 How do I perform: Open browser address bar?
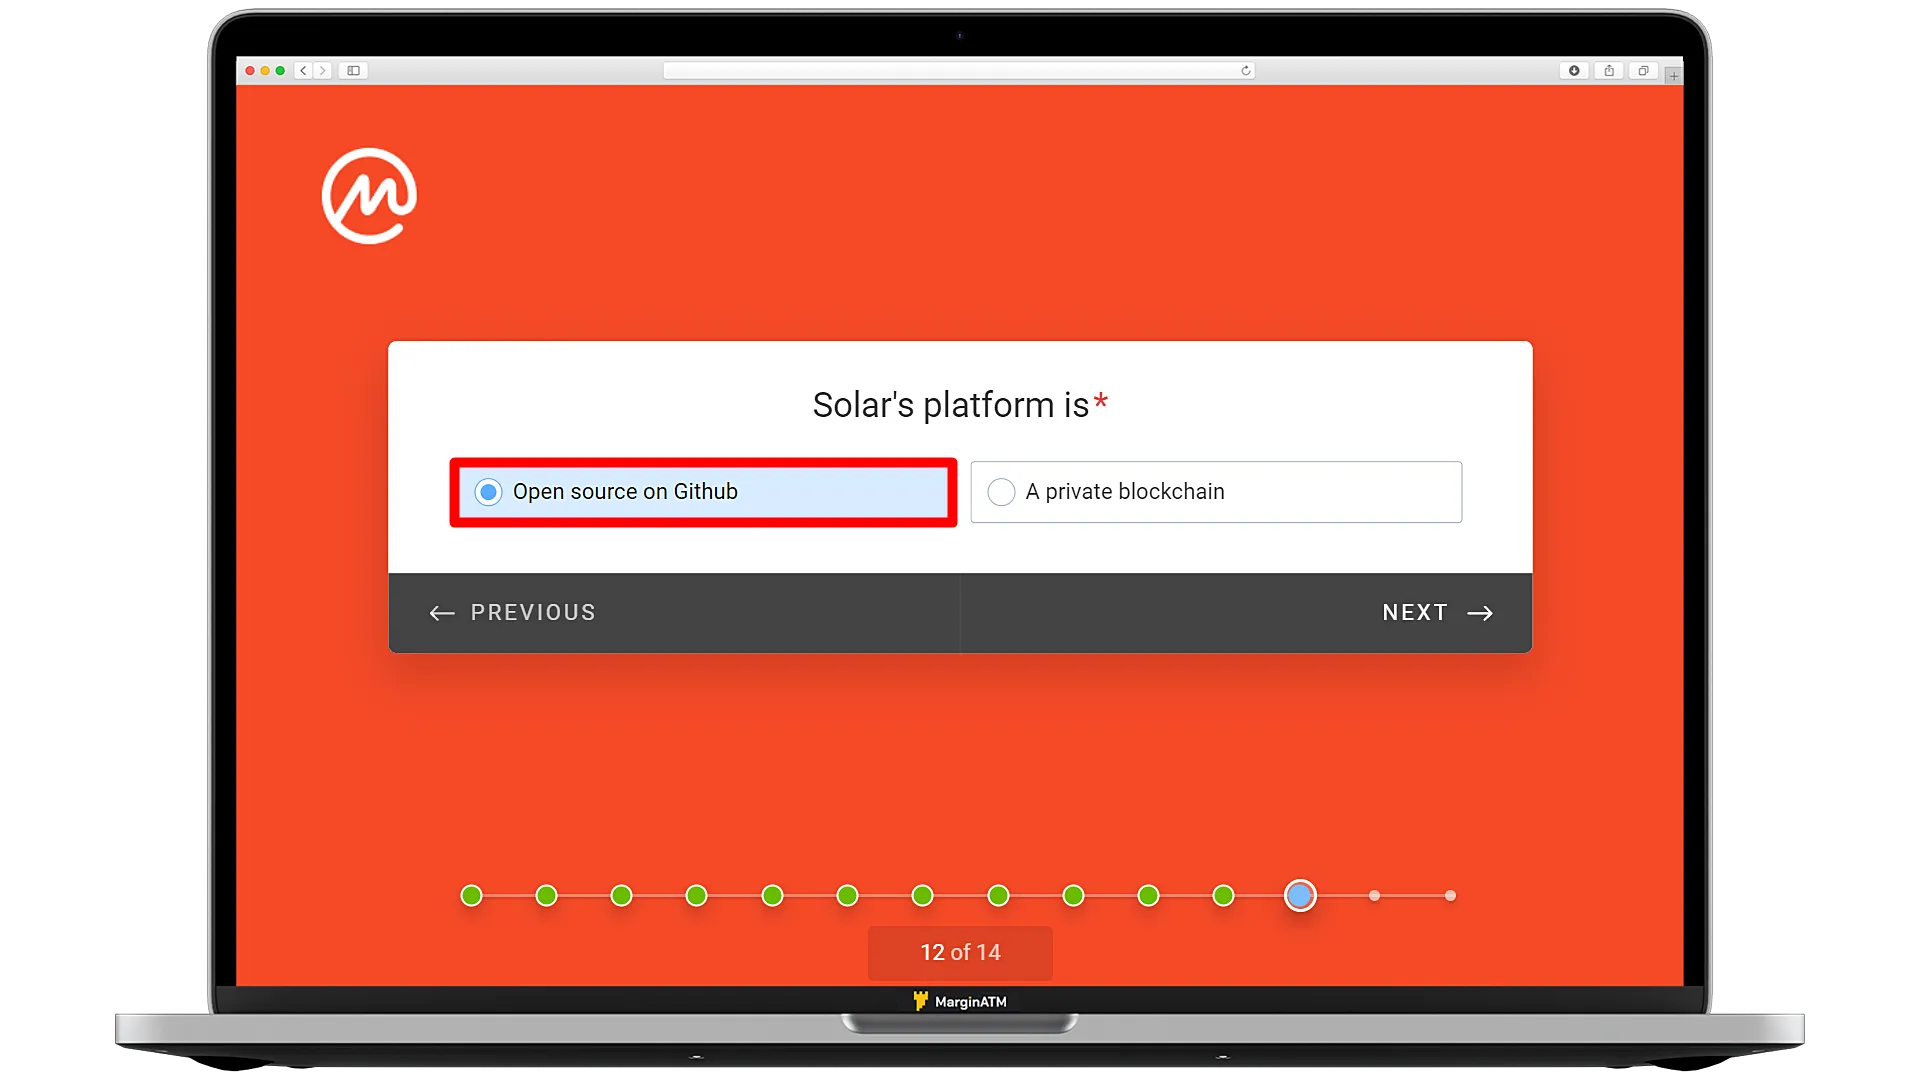pos(960,69)
